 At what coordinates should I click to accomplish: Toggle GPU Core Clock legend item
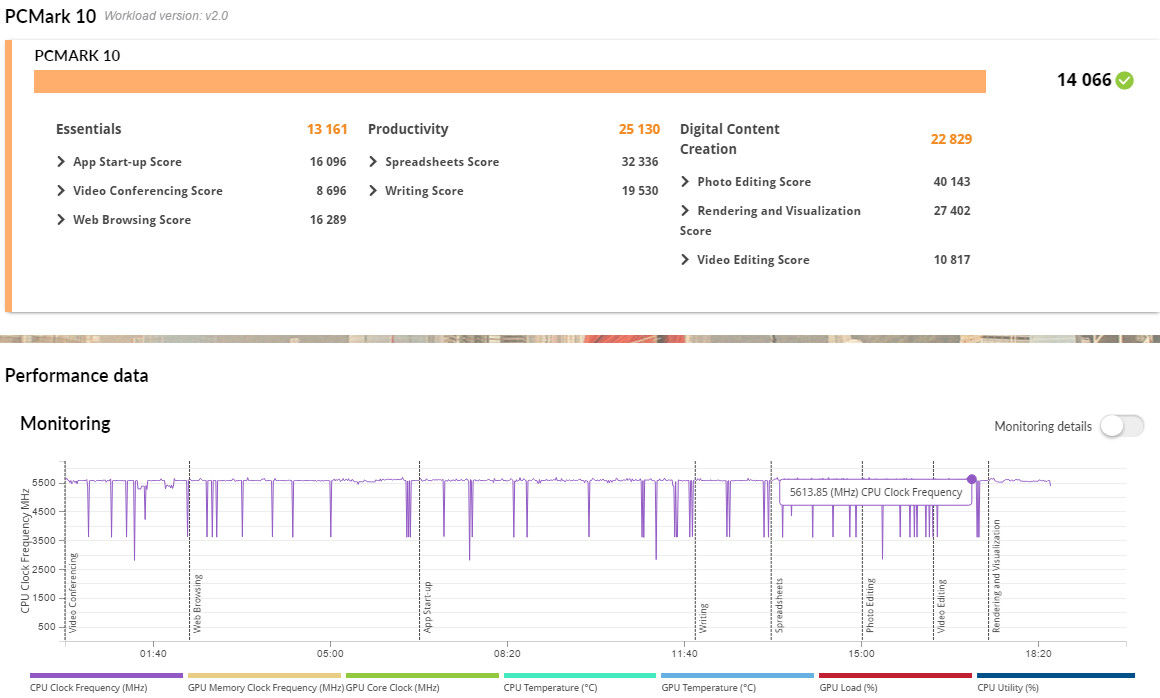coord(421,677)
